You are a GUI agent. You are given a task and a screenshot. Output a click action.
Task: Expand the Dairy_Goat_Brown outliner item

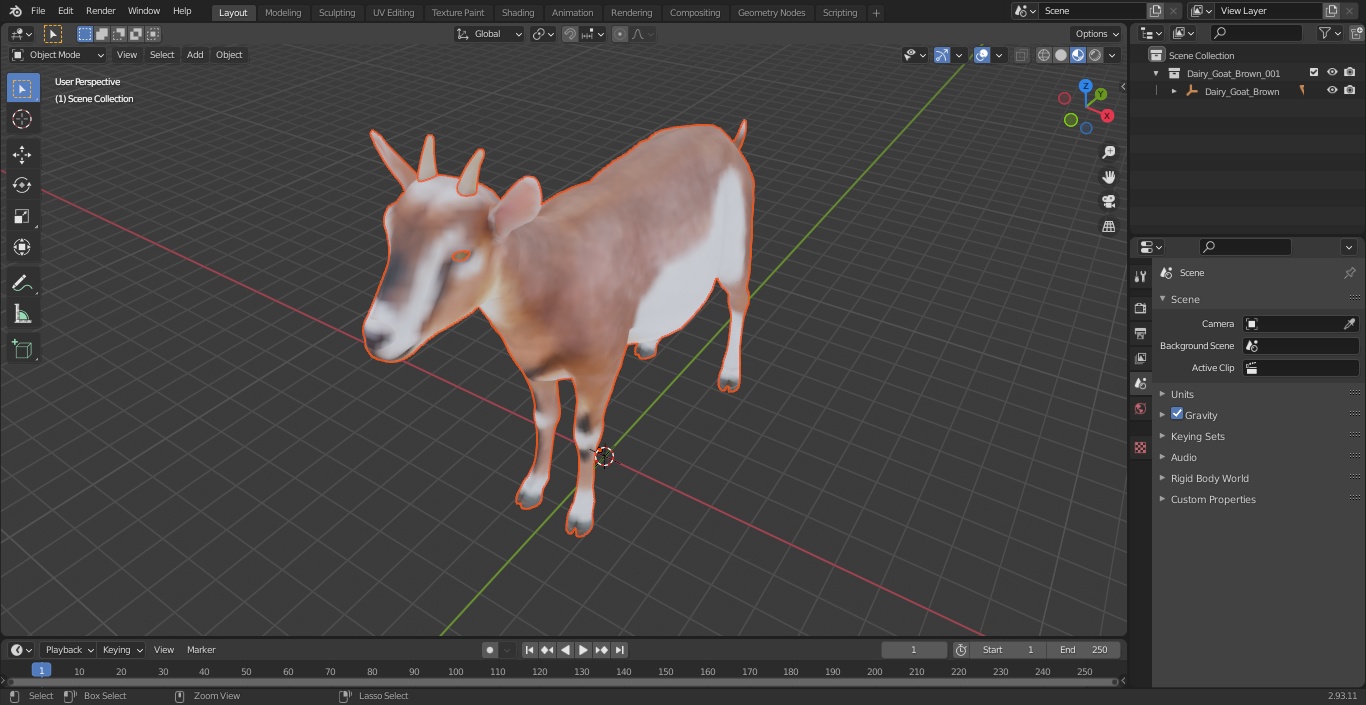1174,91
